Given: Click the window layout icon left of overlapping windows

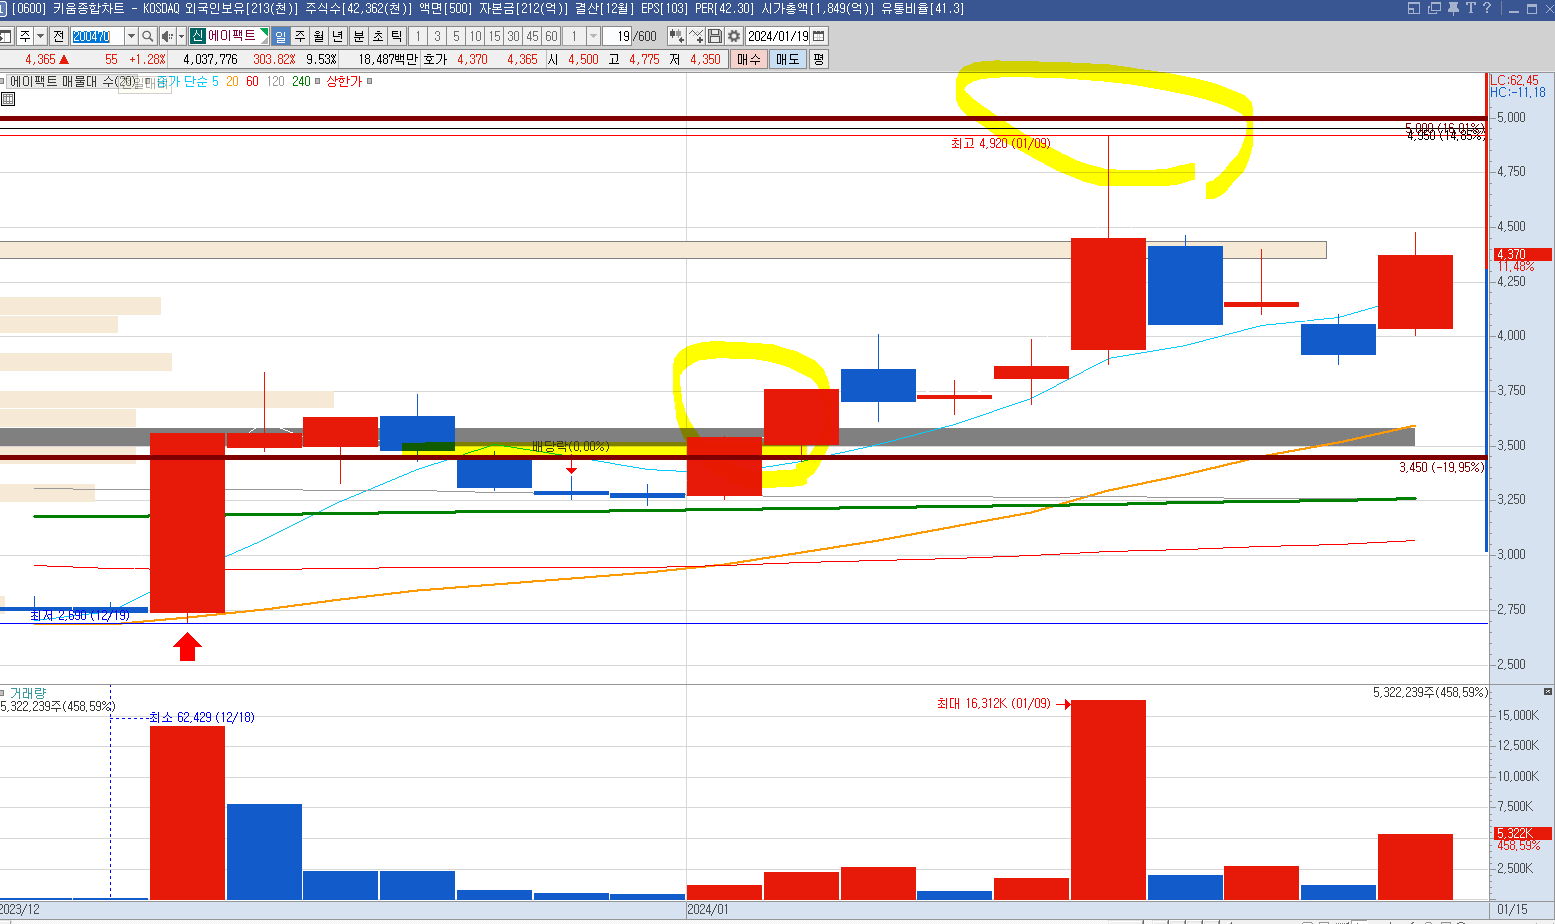Looking at the screenshot, I should [1414, 8].
